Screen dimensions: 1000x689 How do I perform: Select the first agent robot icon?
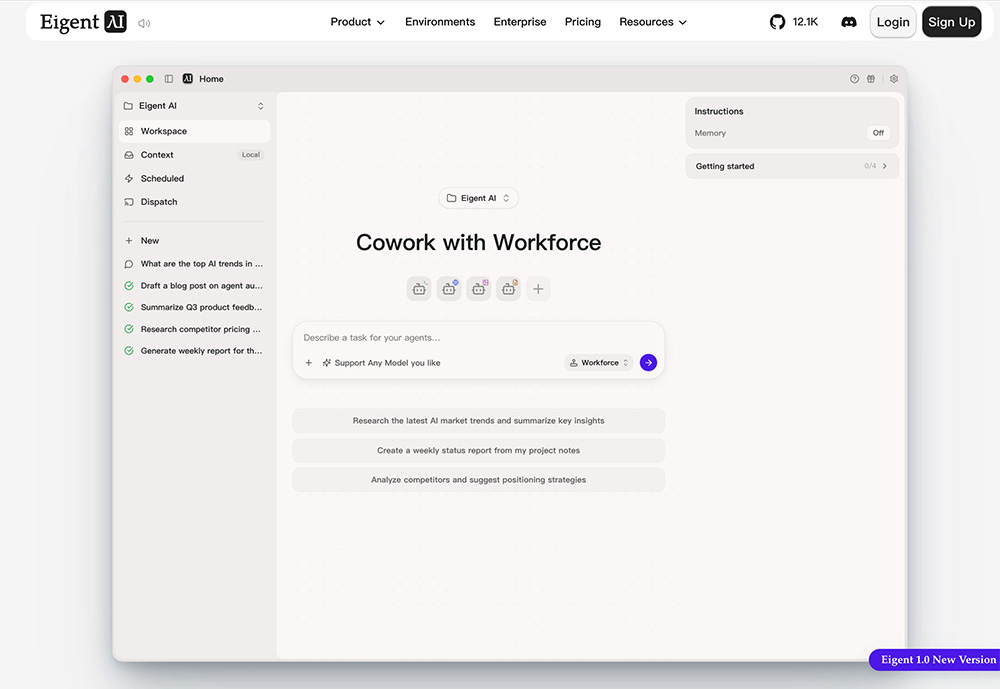click(419, 289)
